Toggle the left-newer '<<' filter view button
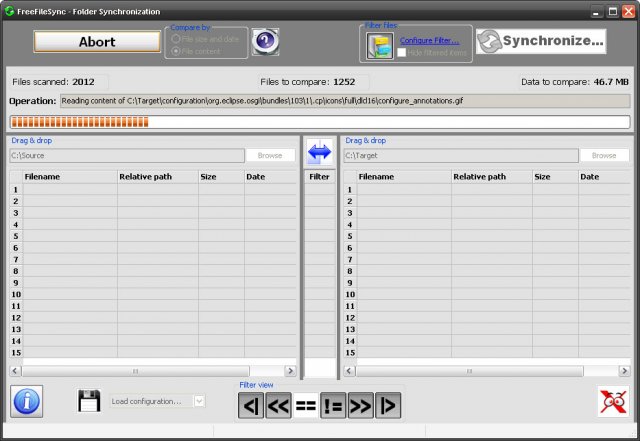Image resolution: width=640 pixels, height=441 pixels. click(x=278, y=406)
